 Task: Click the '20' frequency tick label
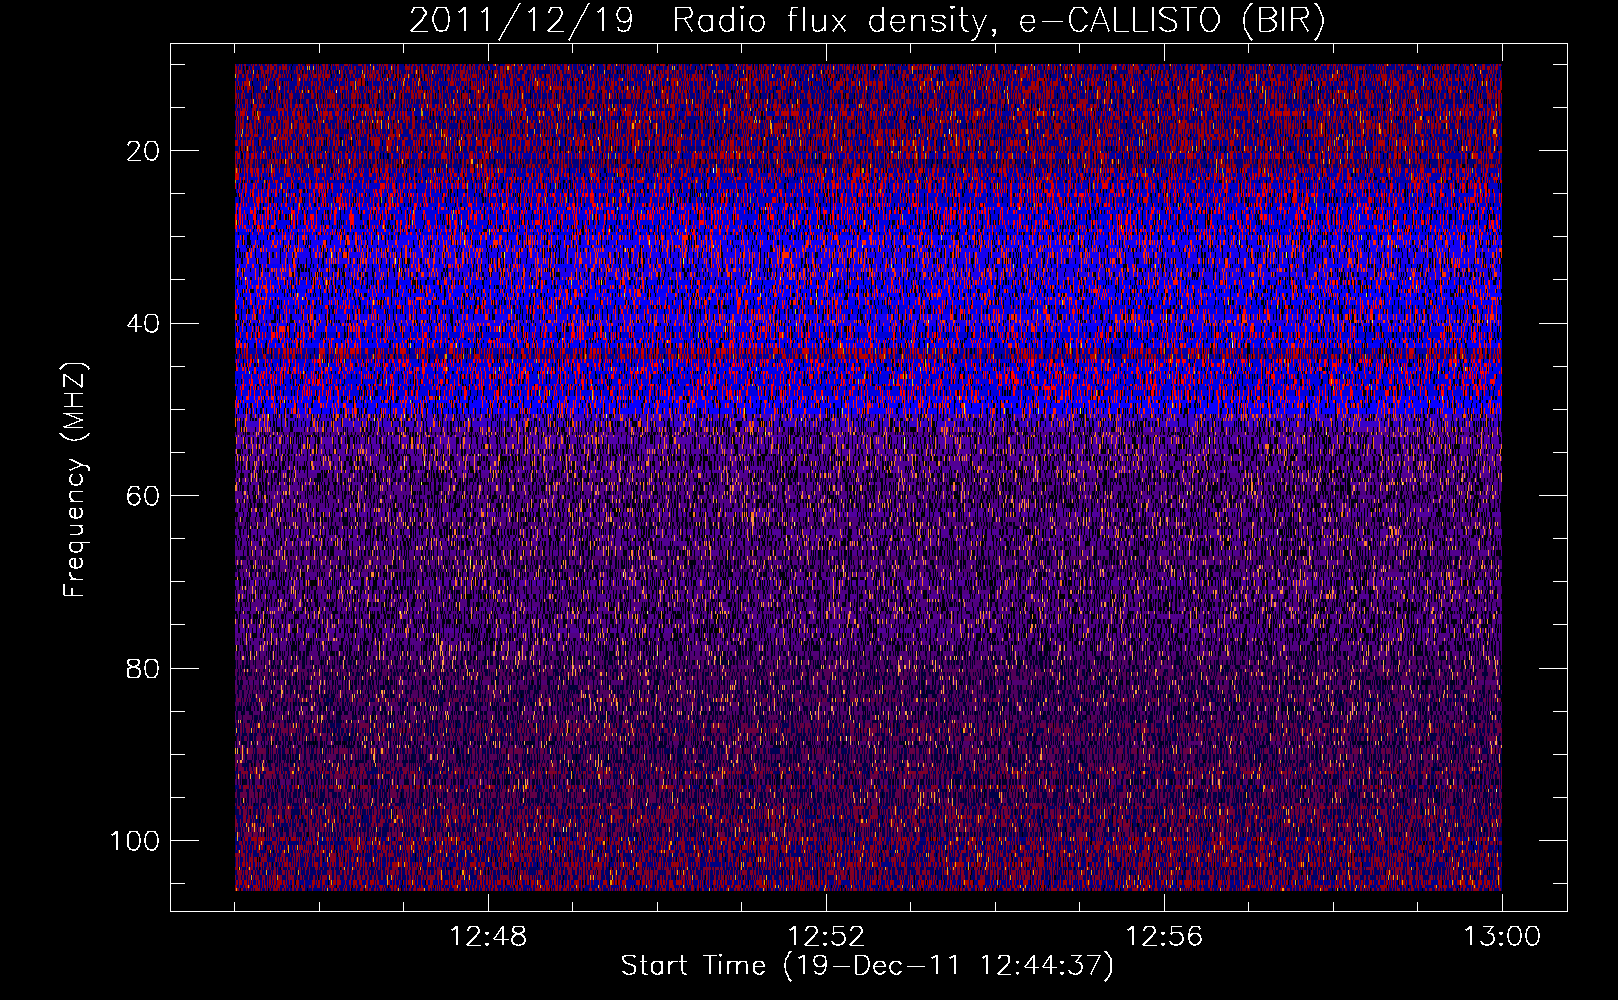click(x=144, y=151)
